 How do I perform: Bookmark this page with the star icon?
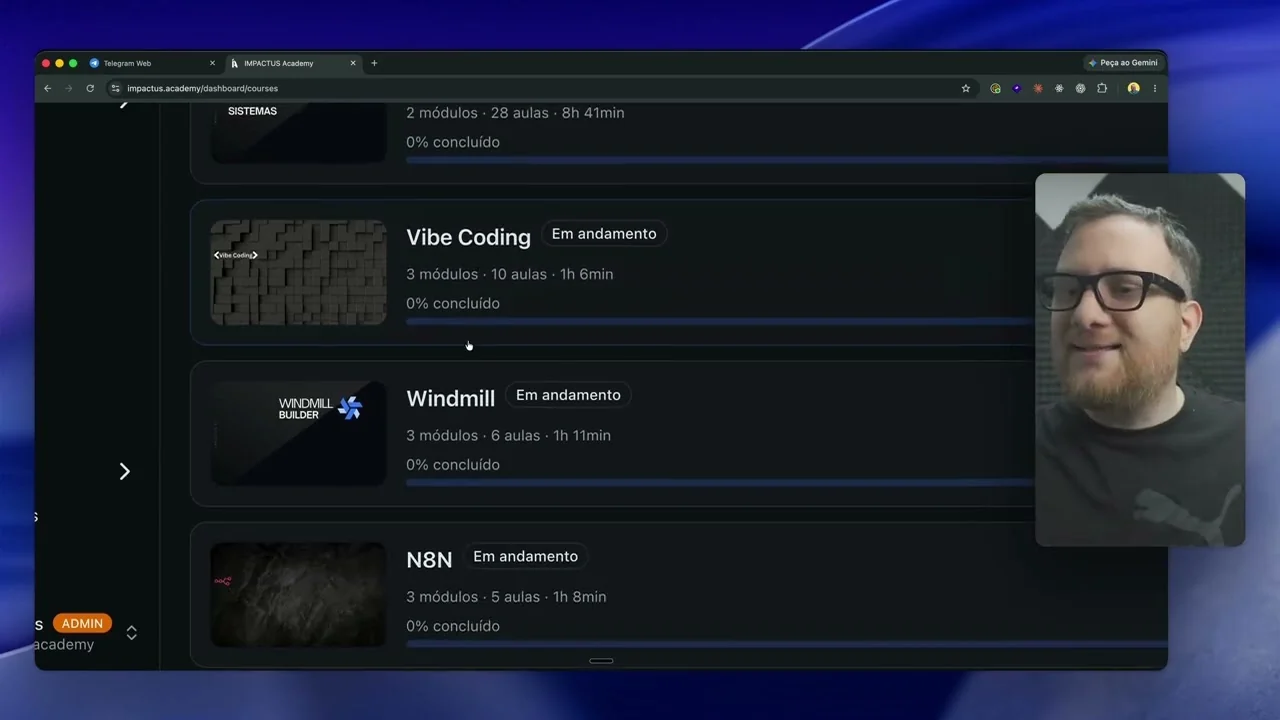pyautogui.click(x=966, y=88)
